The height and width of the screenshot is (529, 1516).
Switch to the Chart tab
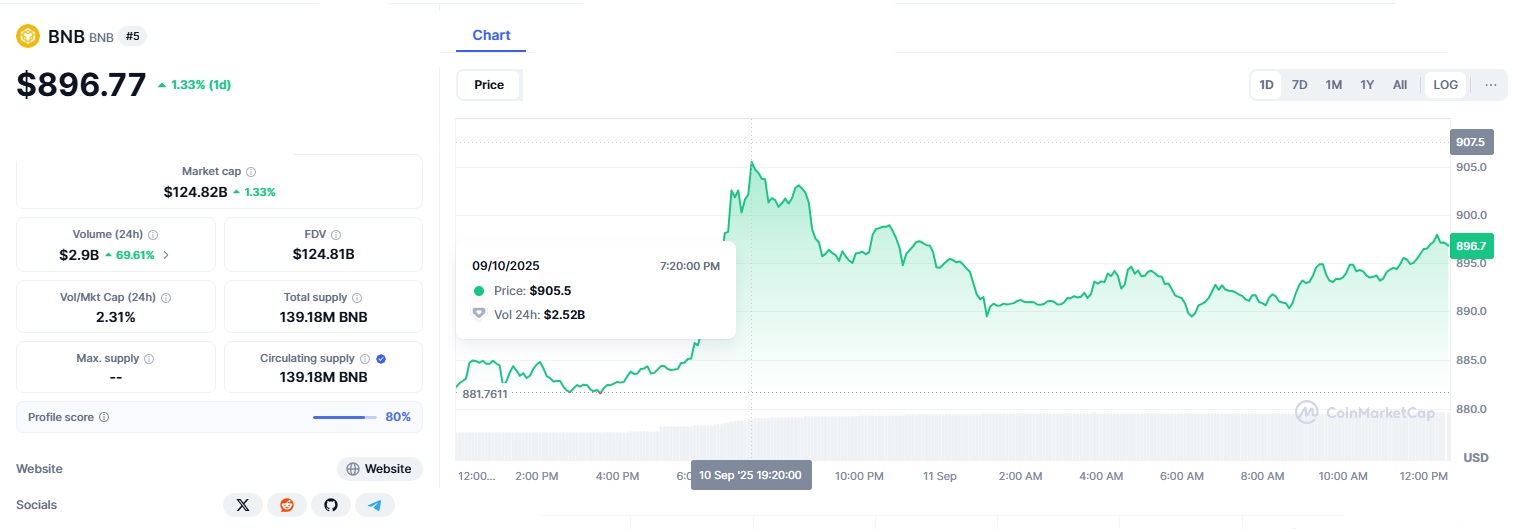491,36
